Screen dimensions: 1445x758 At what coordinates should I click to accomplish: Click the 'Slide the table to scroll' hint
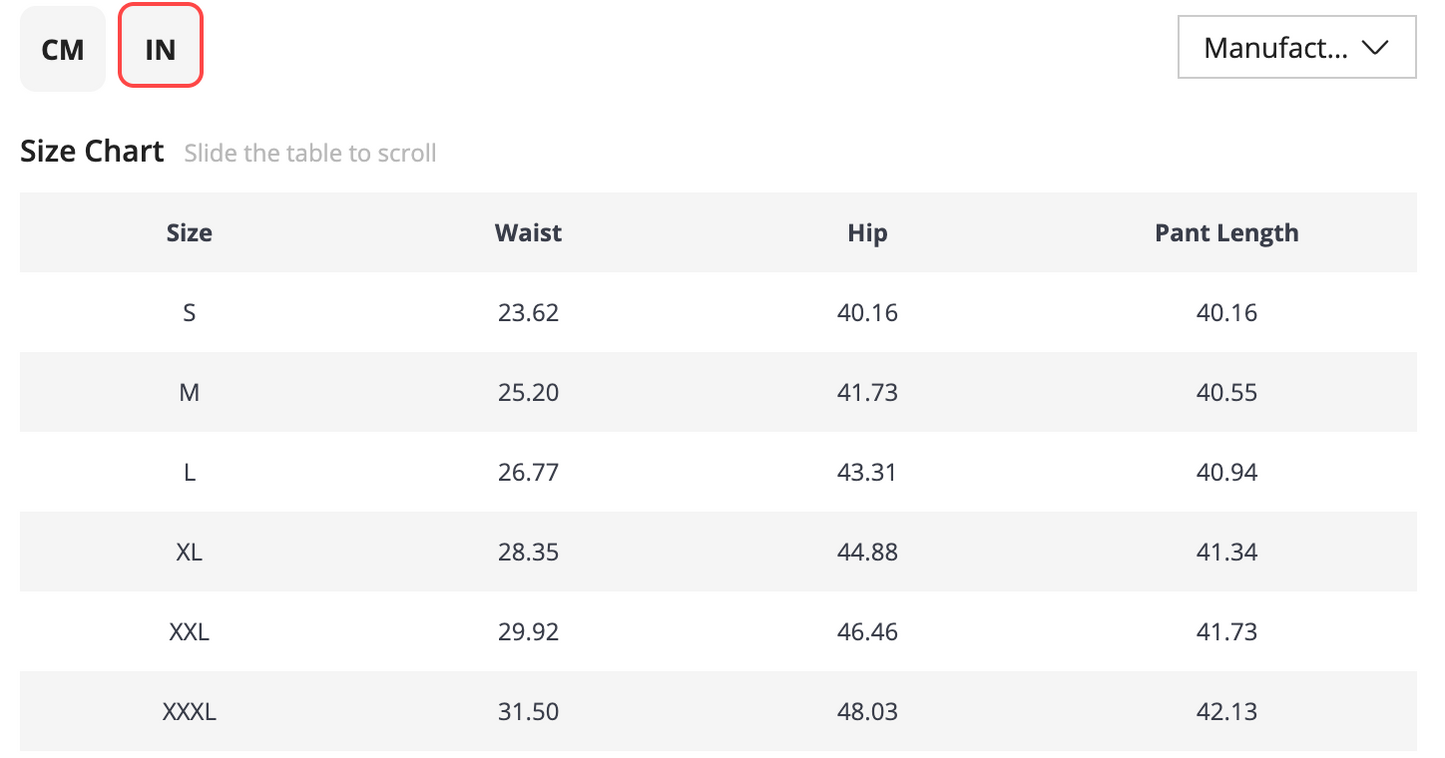pyautogui.click(x=310, y=154)
